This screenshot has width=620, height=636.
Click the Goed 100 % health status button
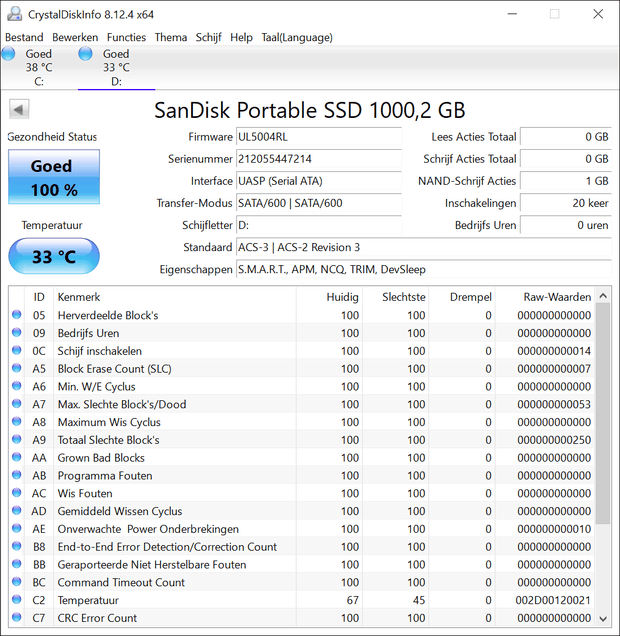pos(54,177)
